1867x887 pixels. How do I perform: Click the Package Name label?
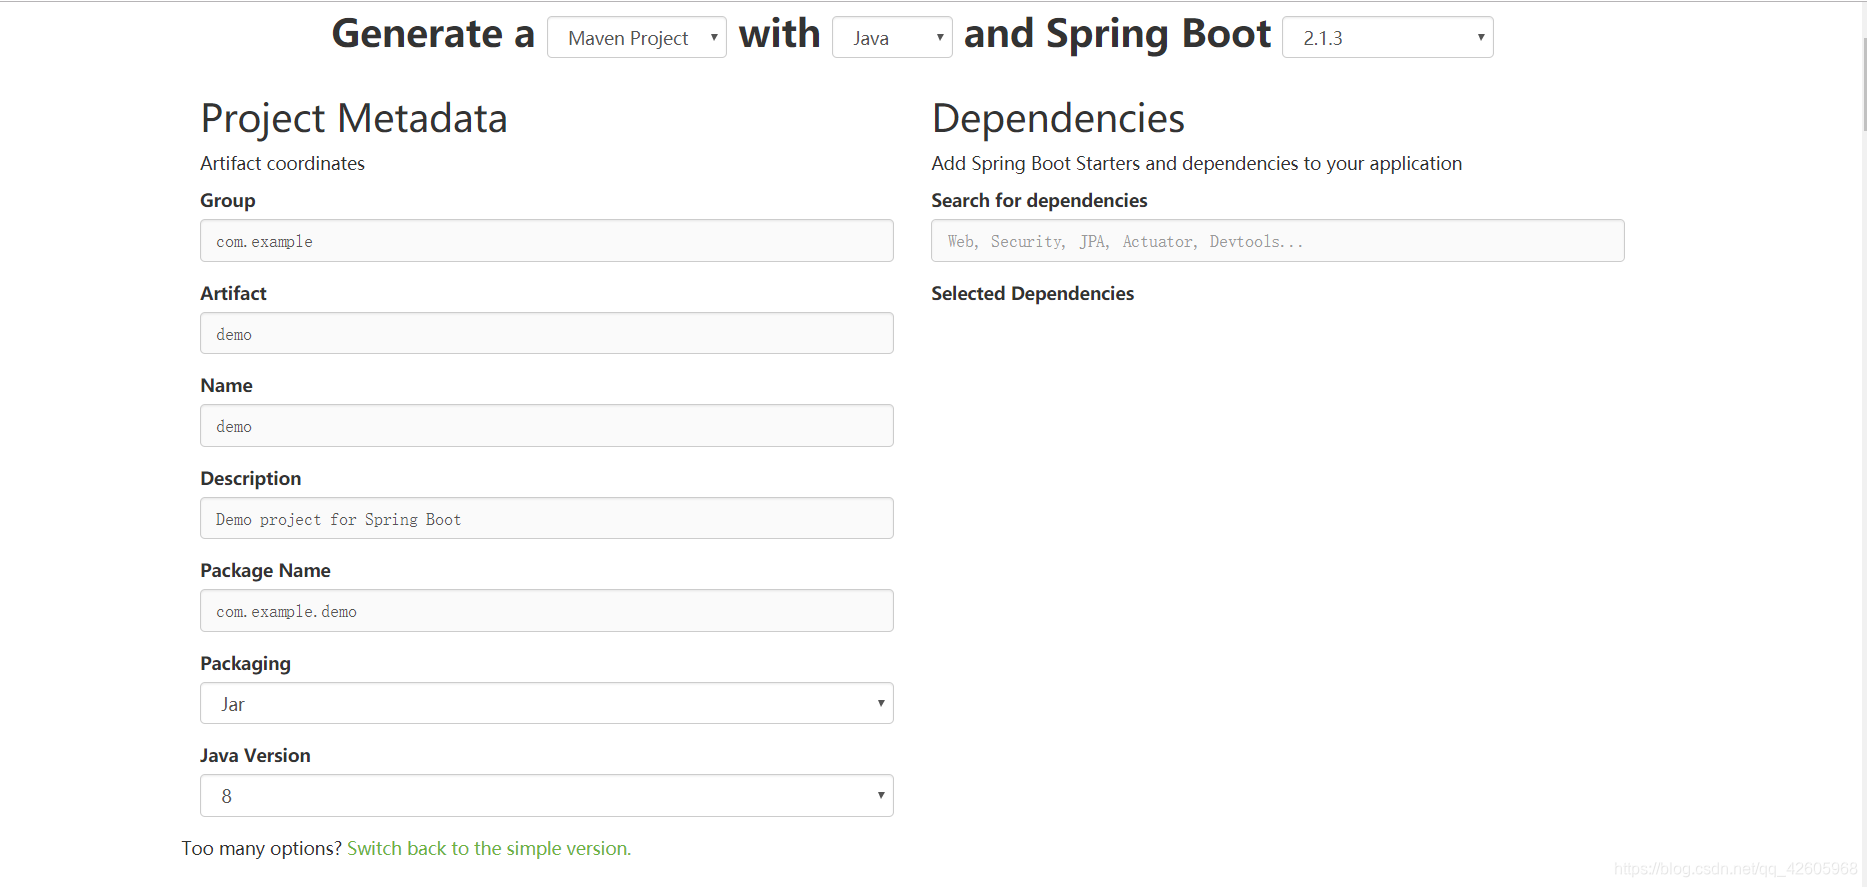[x=265, y=570]
